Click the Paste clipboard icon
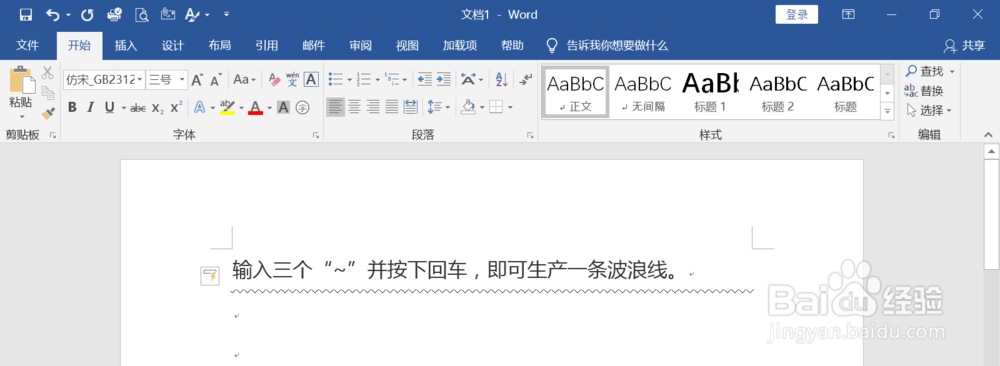Screen dimensions: 1000x366 pos(22,80)
